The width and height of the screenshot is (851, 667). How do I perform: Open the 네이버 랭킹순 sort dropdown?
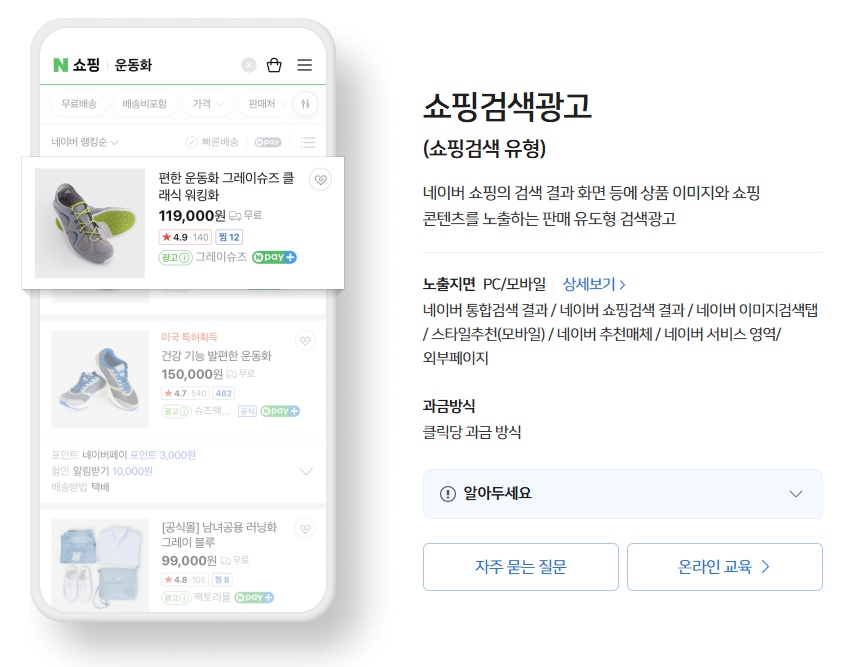85,142
